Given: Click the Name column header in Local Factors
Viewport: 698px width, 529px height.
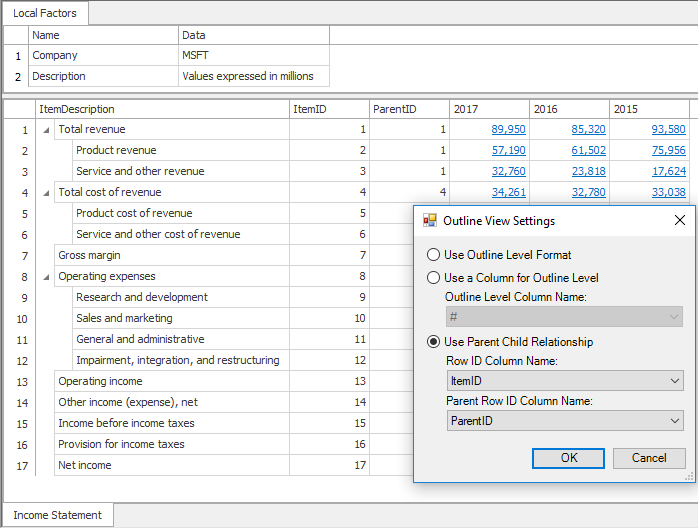Looking at the screenshot, I should tap(103, 35).
